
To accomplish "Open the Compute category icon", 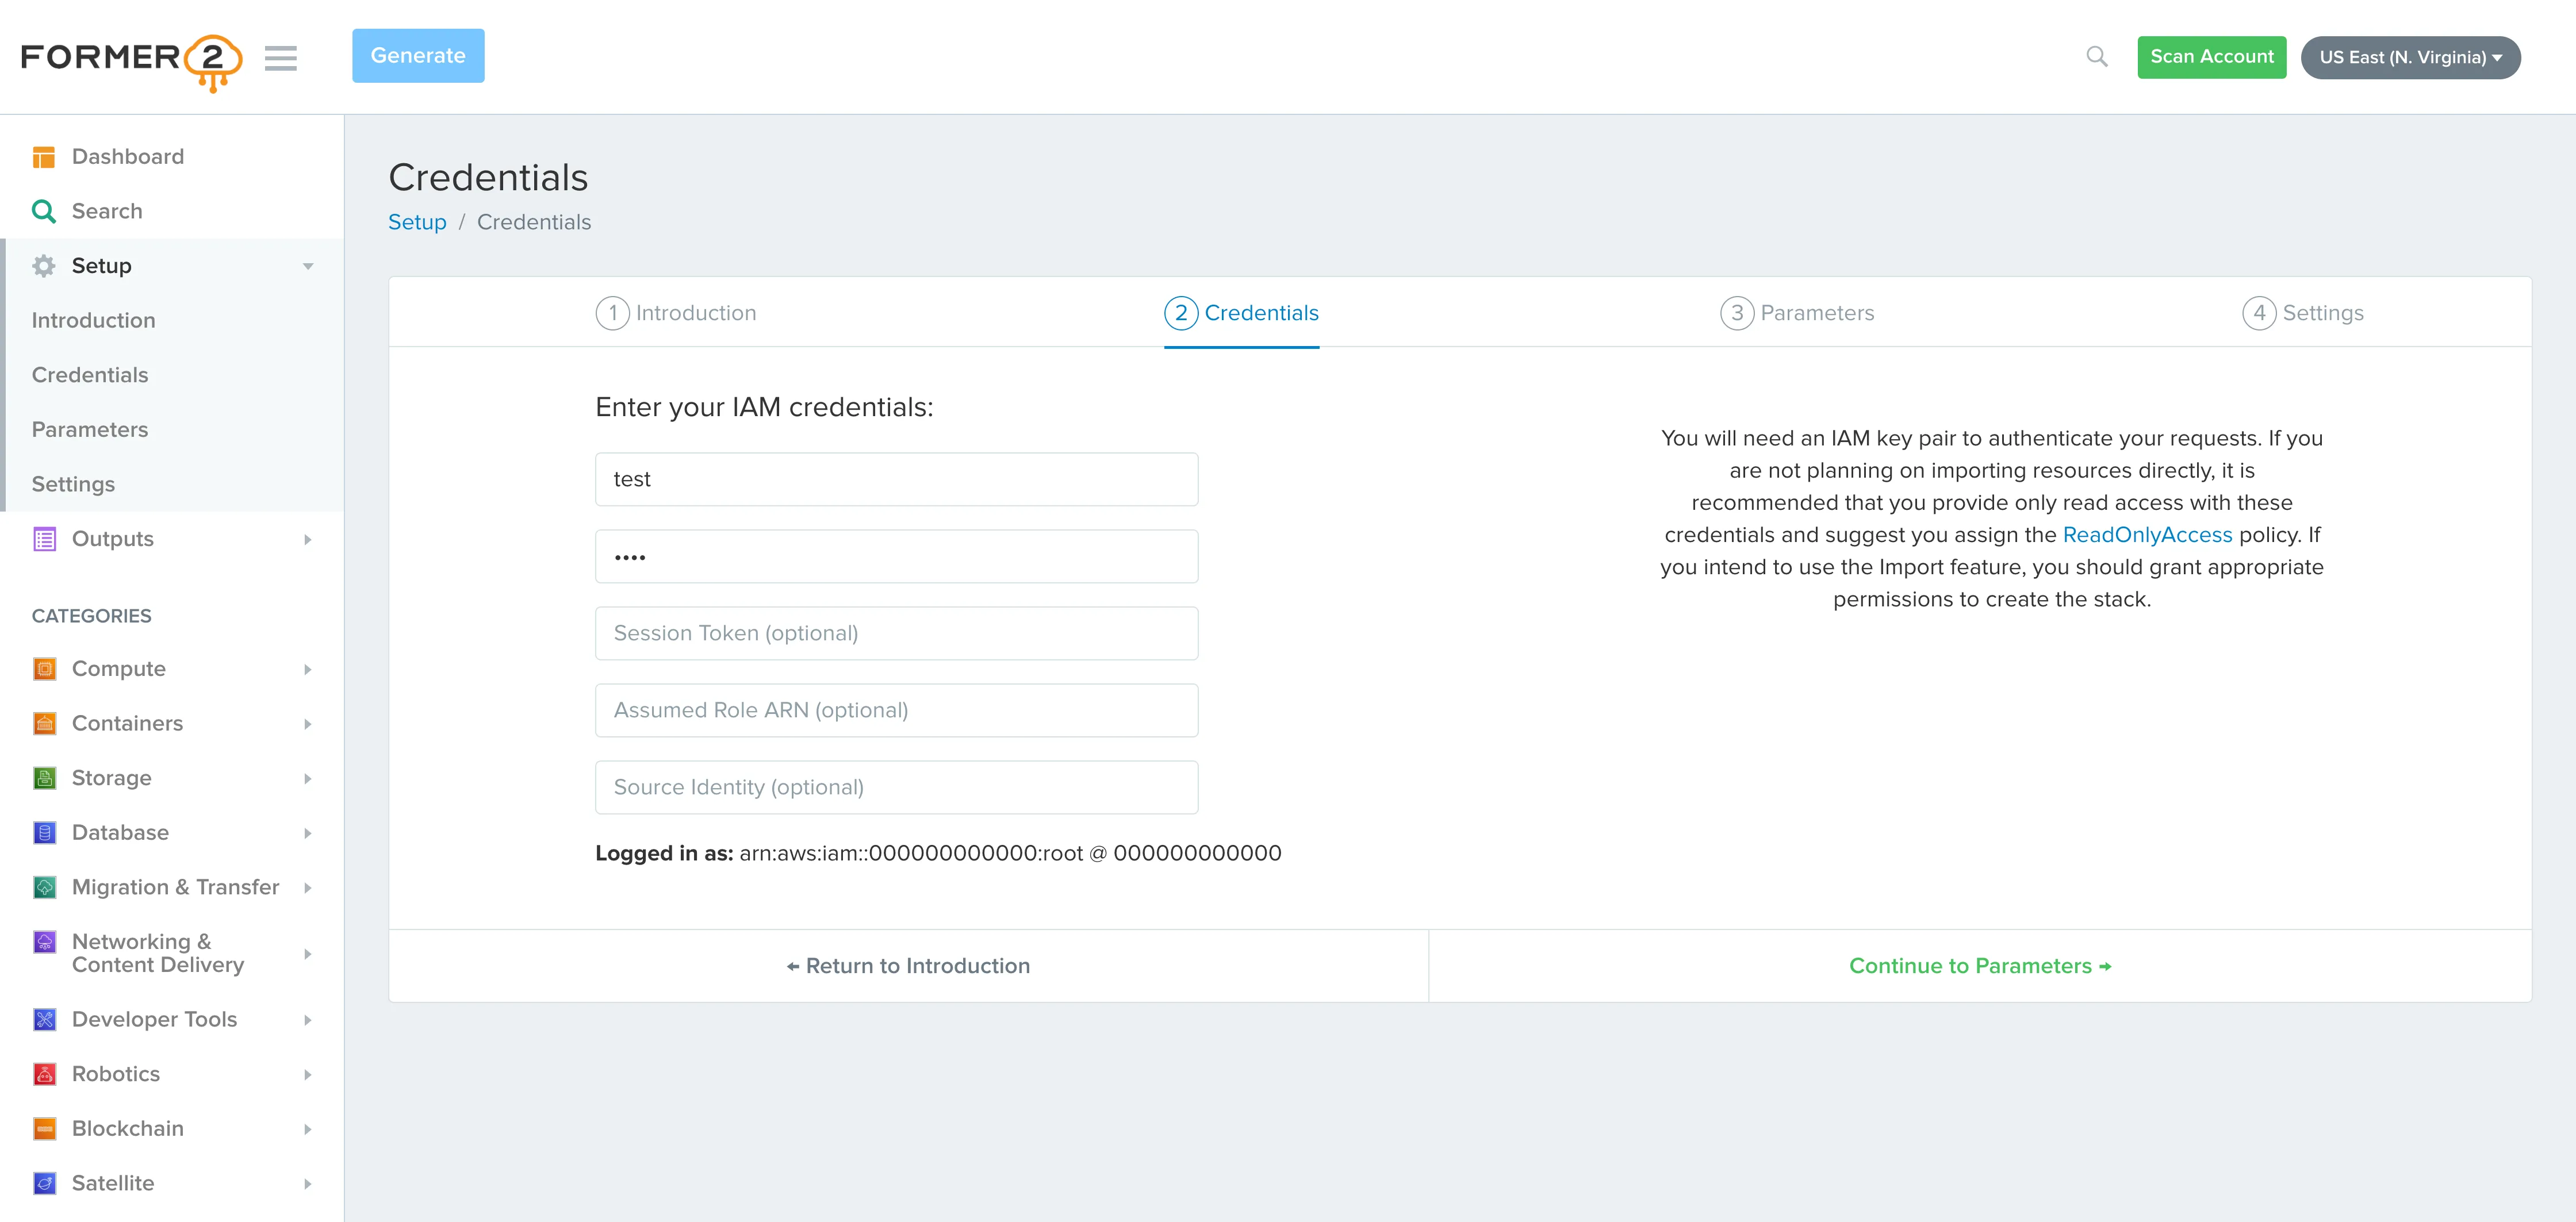I will click(44, 668).
